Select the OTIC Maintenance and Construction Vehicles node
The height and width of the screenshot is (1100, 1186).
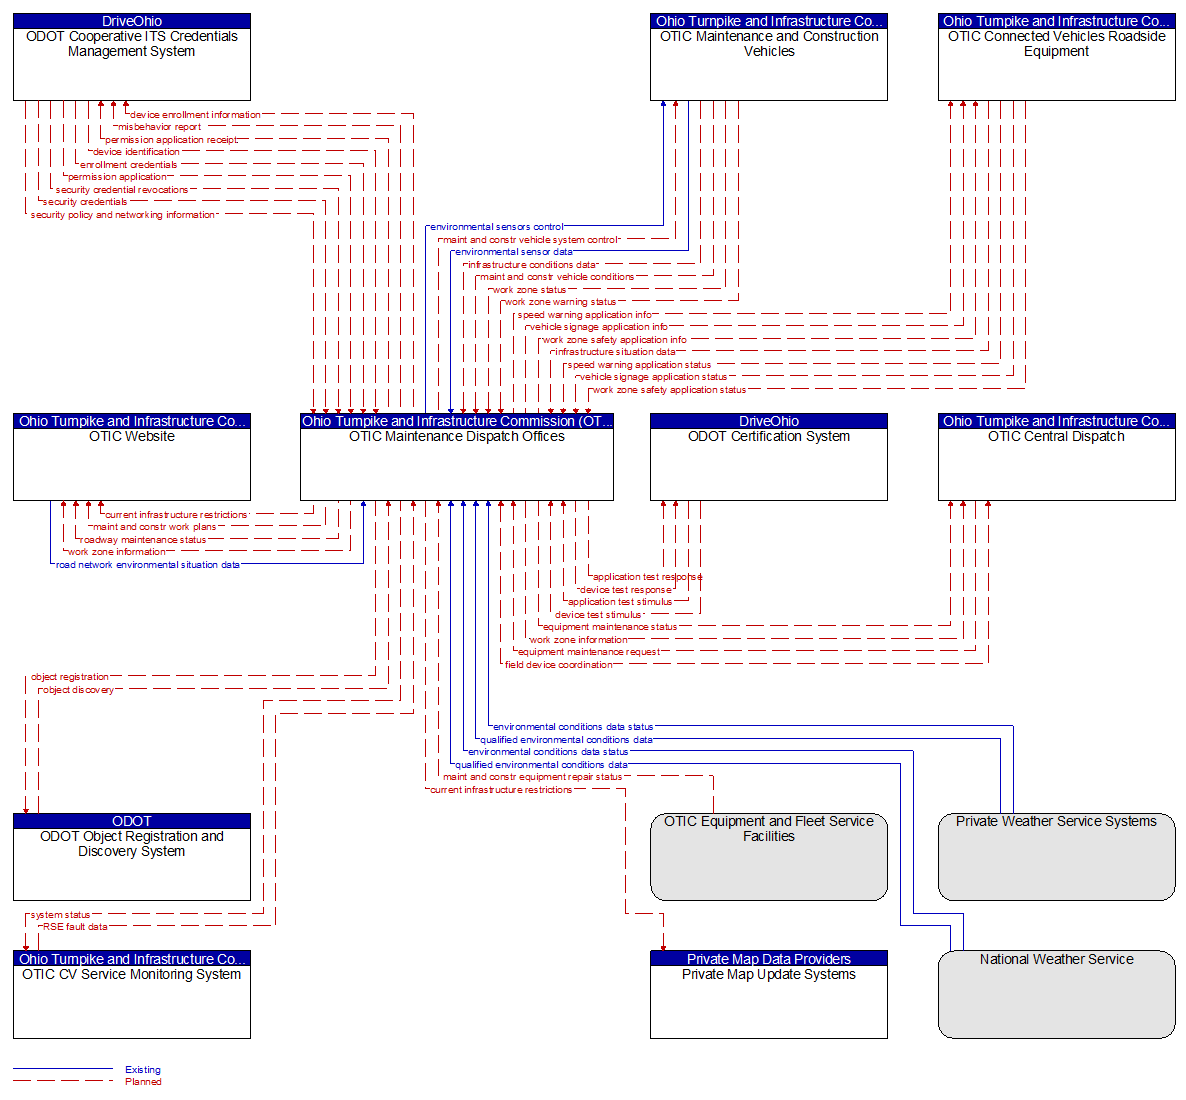[768, 57]
